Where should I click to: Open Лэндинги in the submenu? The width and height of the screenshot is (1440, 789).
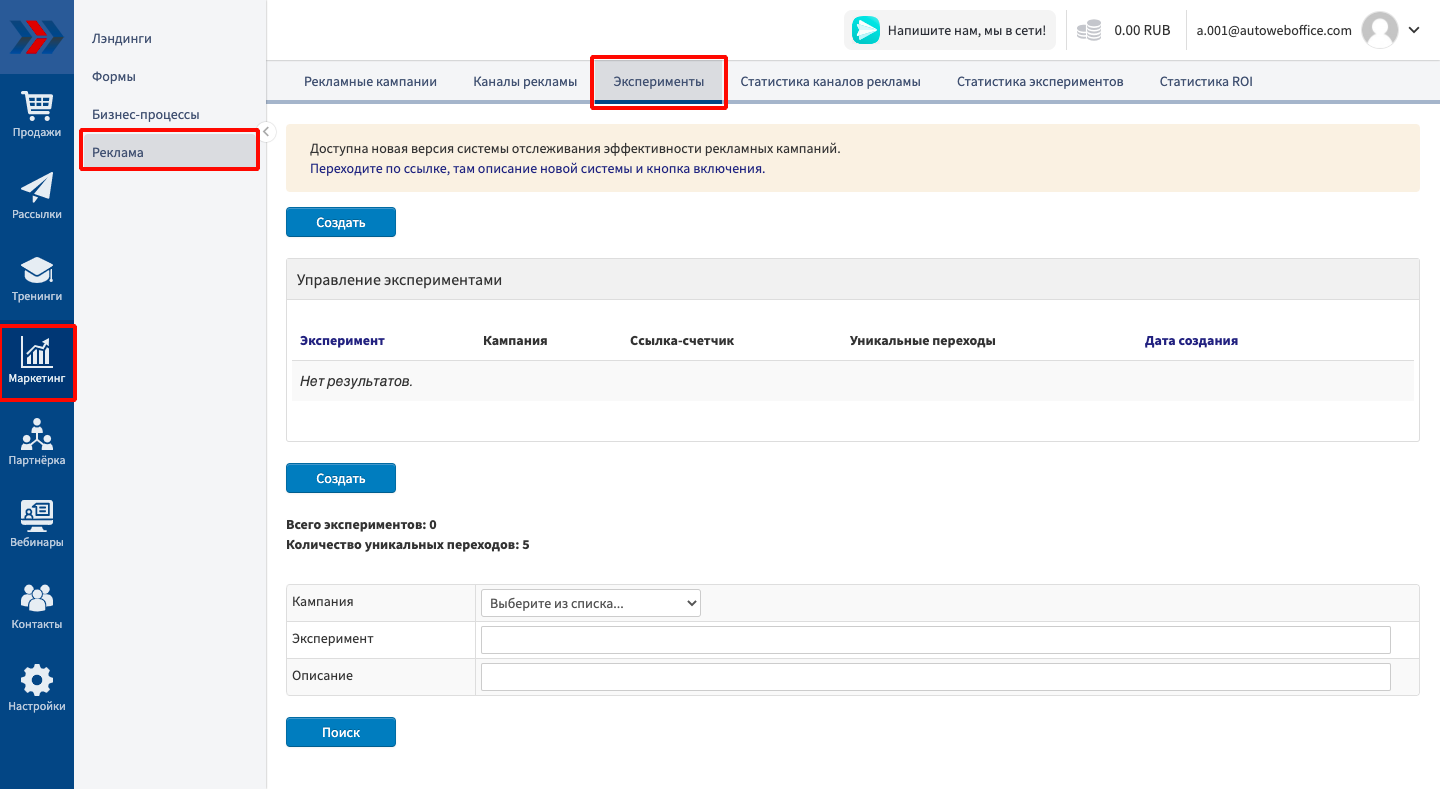122,39
